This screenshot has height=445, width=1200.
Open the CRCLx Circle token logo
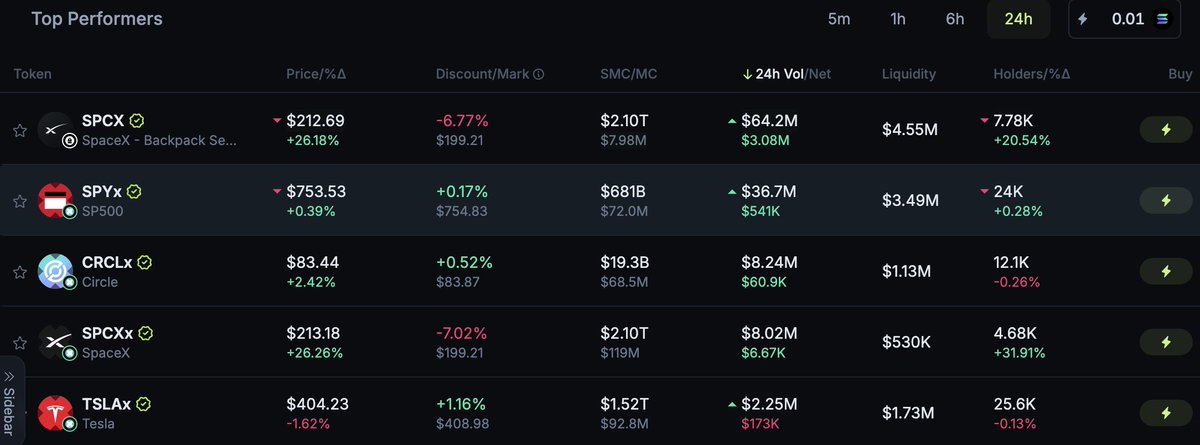click(56, 272)
